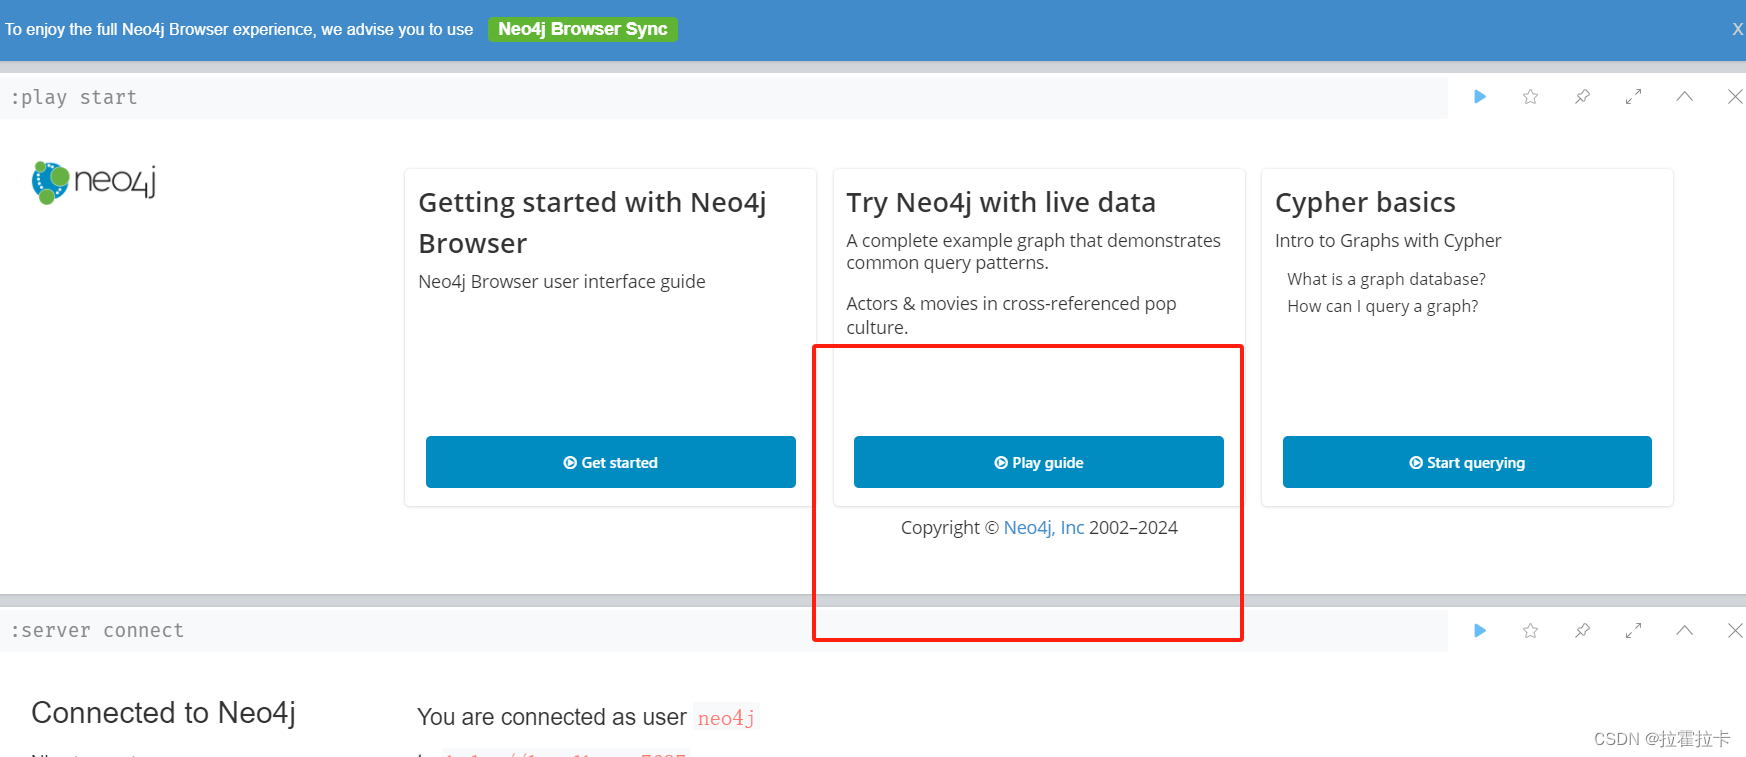Run the :play start frame command

(1480, 97)
